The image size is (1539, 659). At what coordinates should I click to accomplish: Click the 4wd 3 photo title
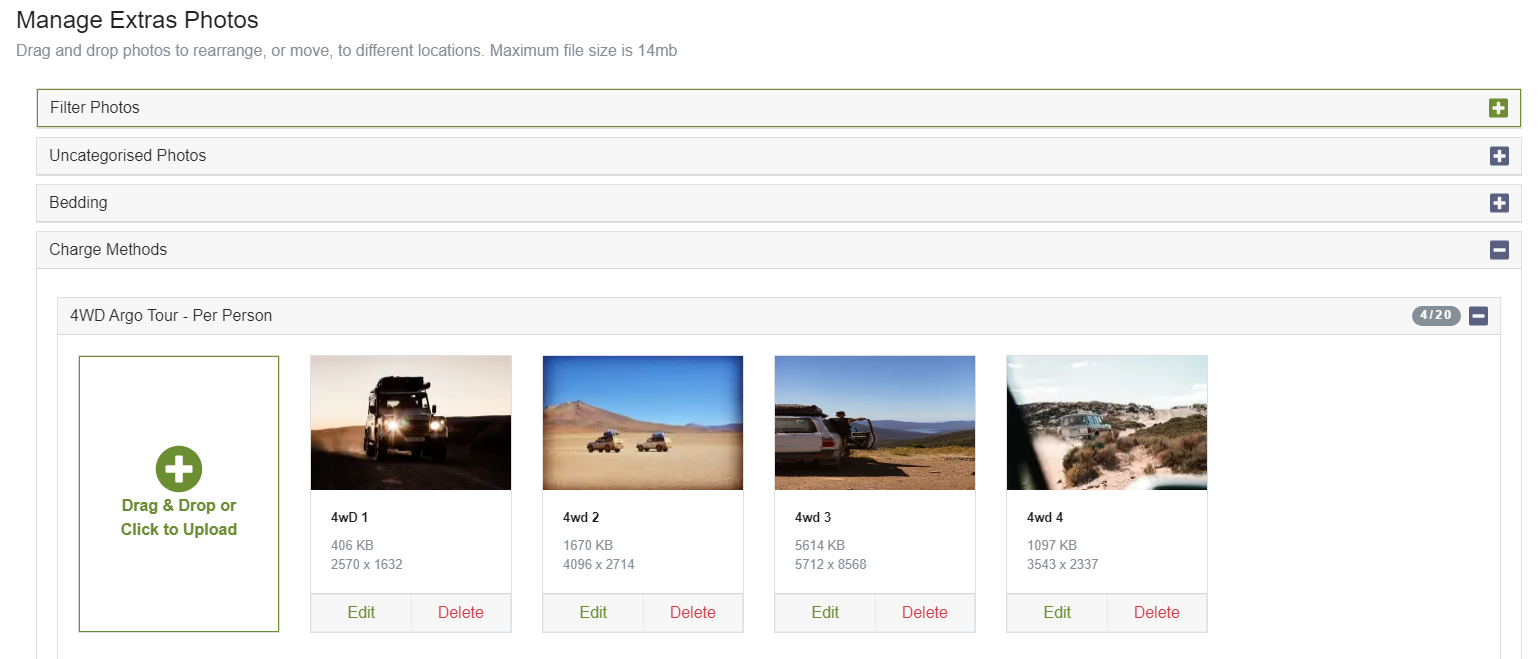click(813, 518)
